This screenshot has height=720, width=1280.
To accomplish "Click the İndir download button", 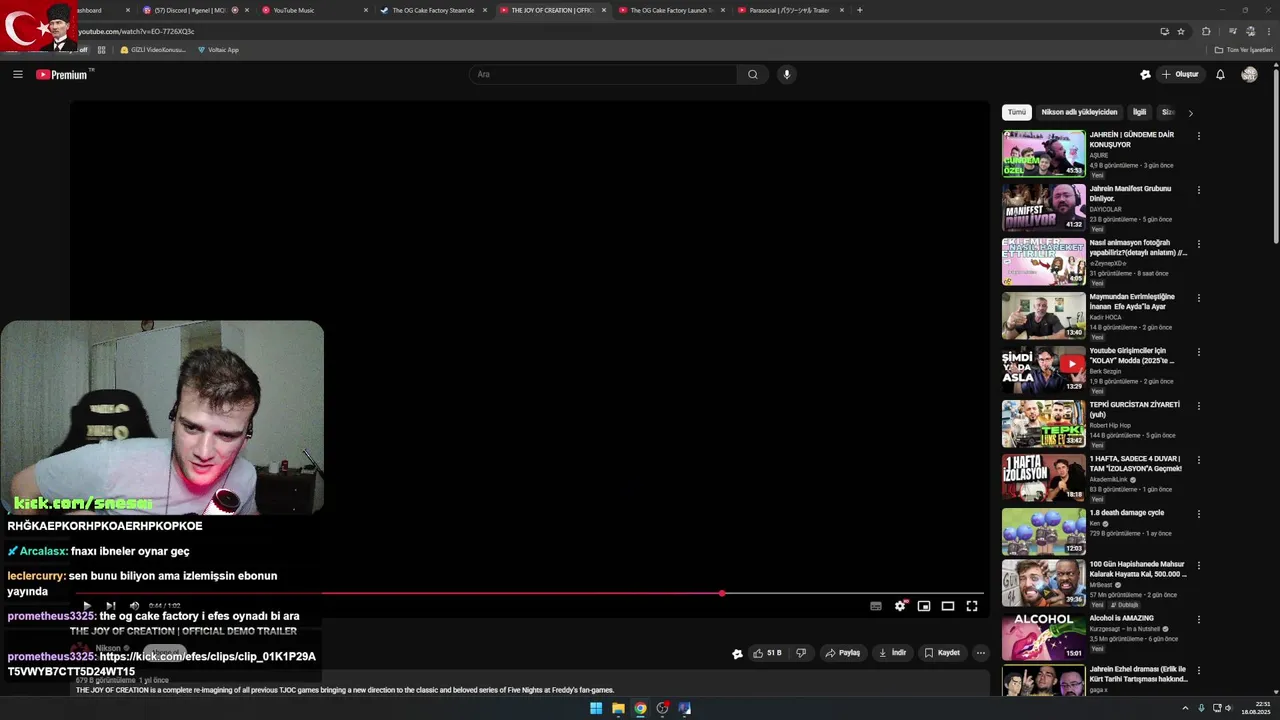I will click(892, 653).
